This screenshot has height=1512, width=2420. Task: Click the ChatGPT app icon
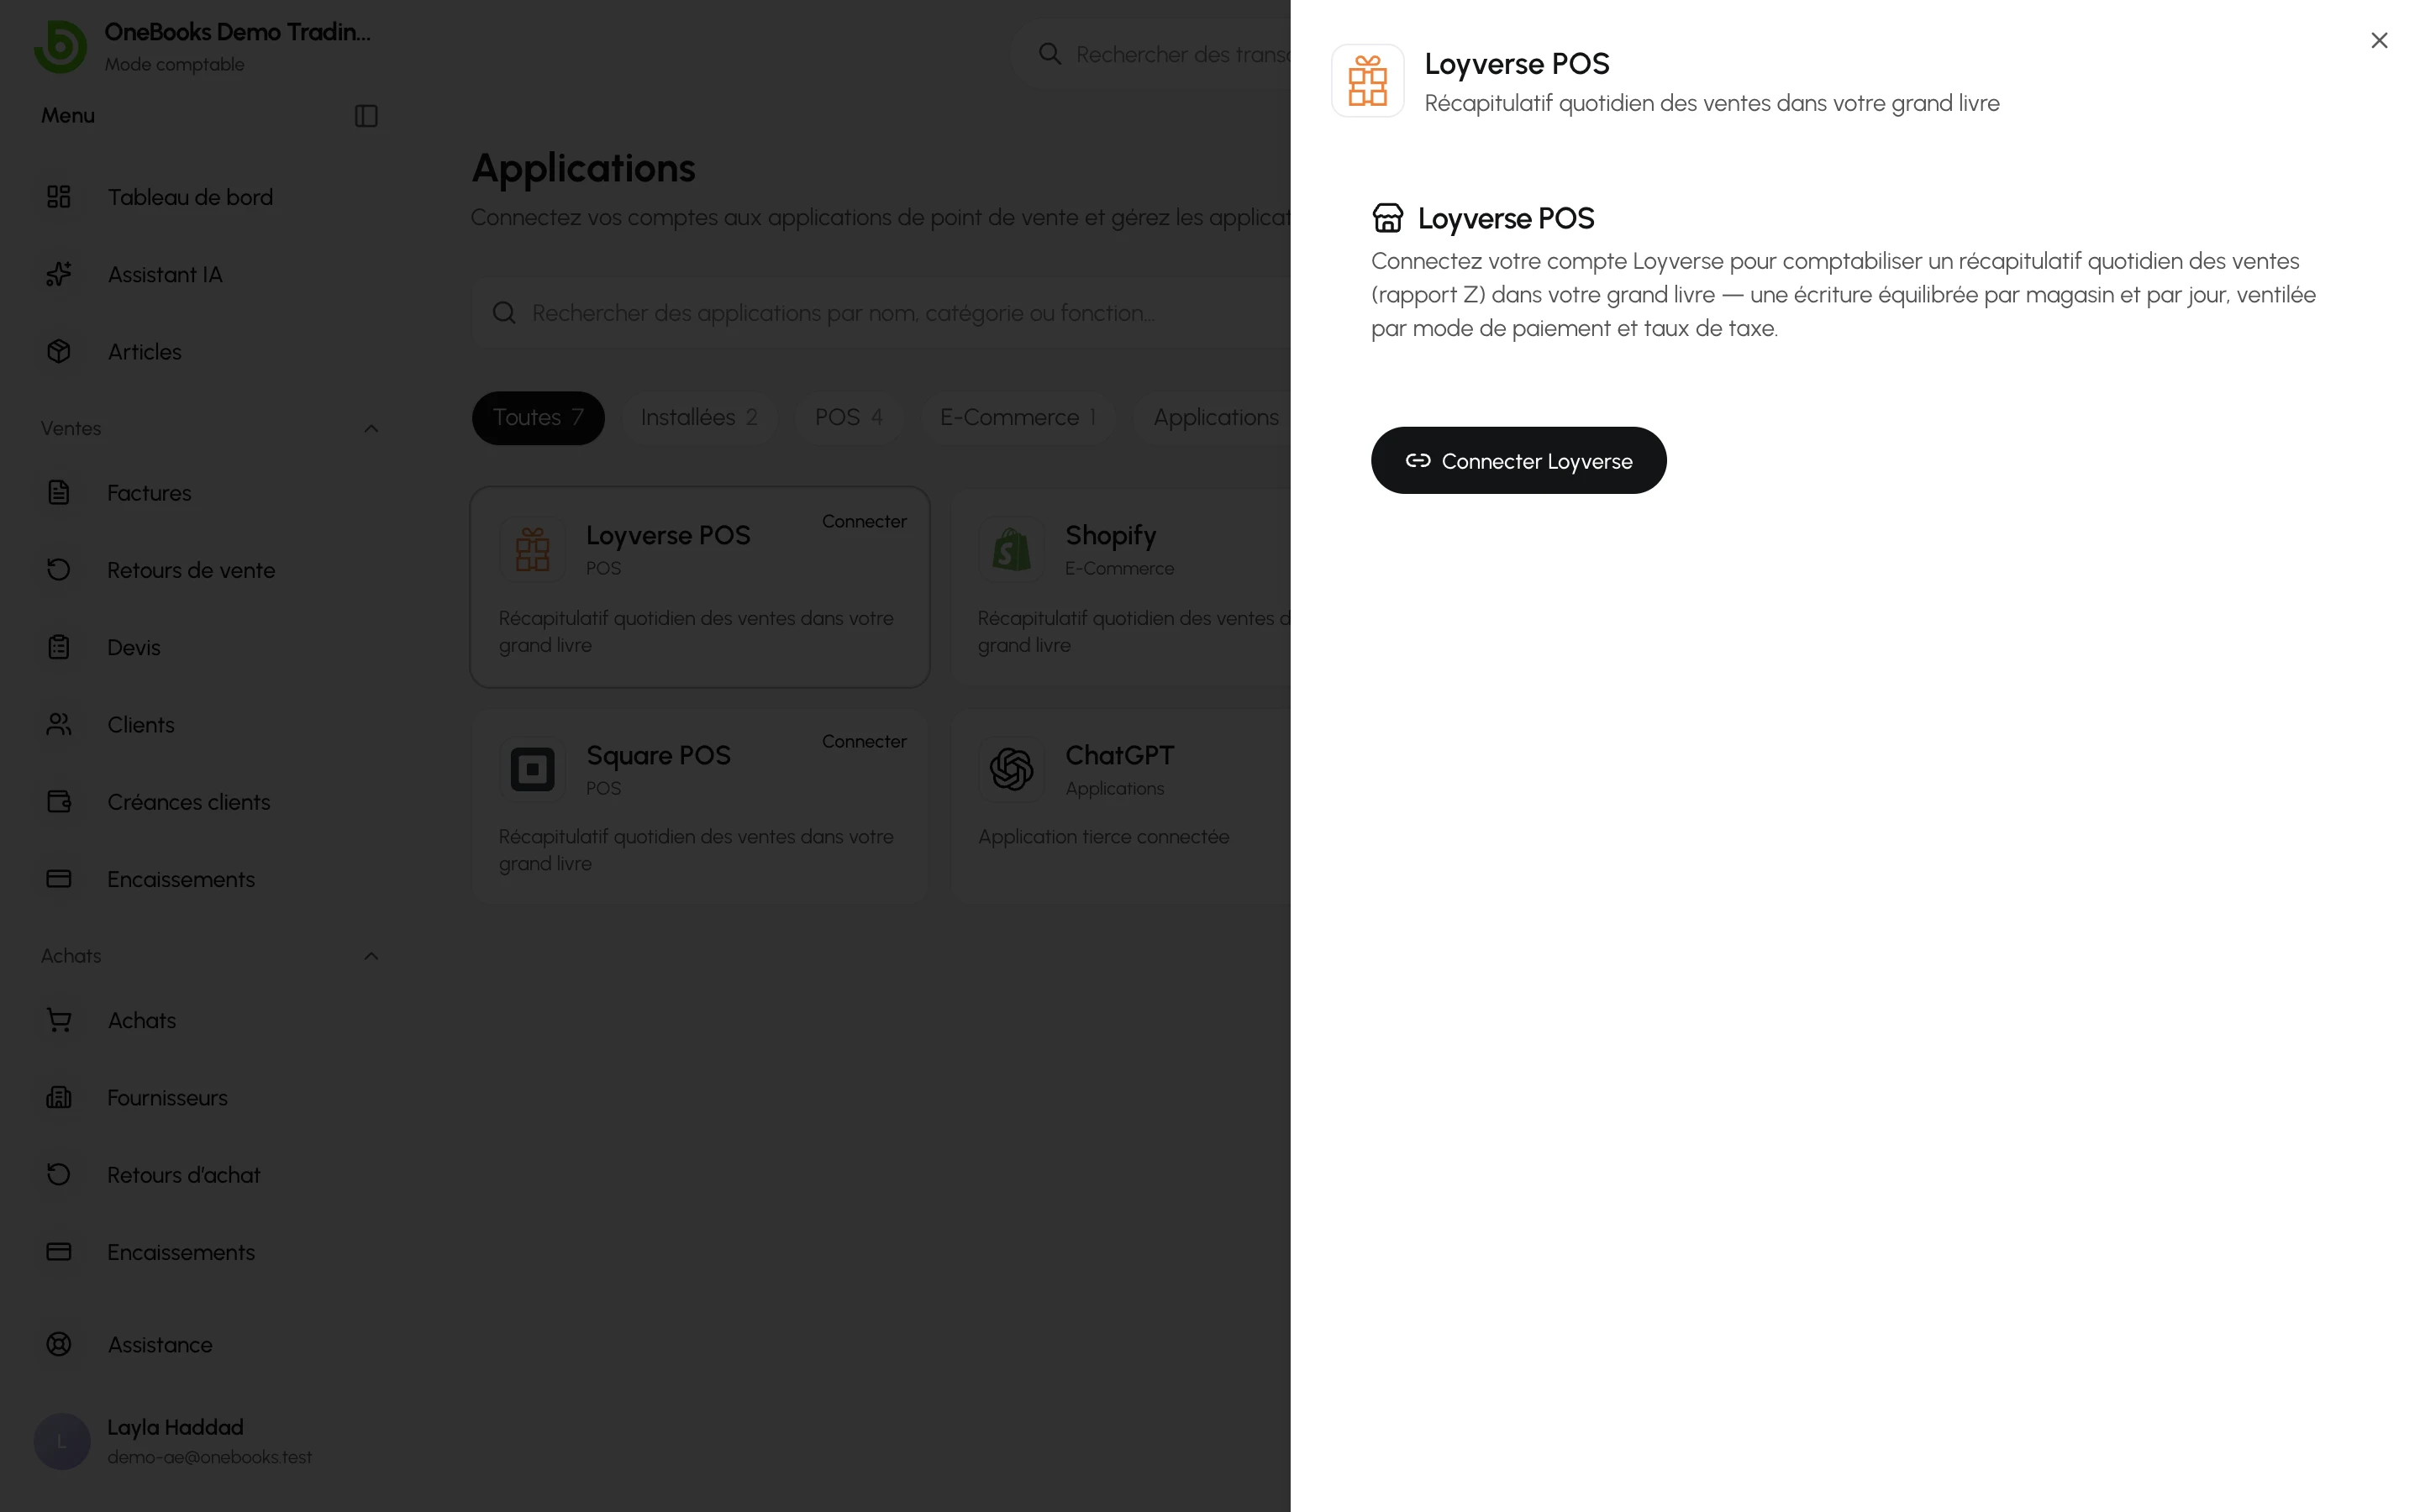point(1011,769)
